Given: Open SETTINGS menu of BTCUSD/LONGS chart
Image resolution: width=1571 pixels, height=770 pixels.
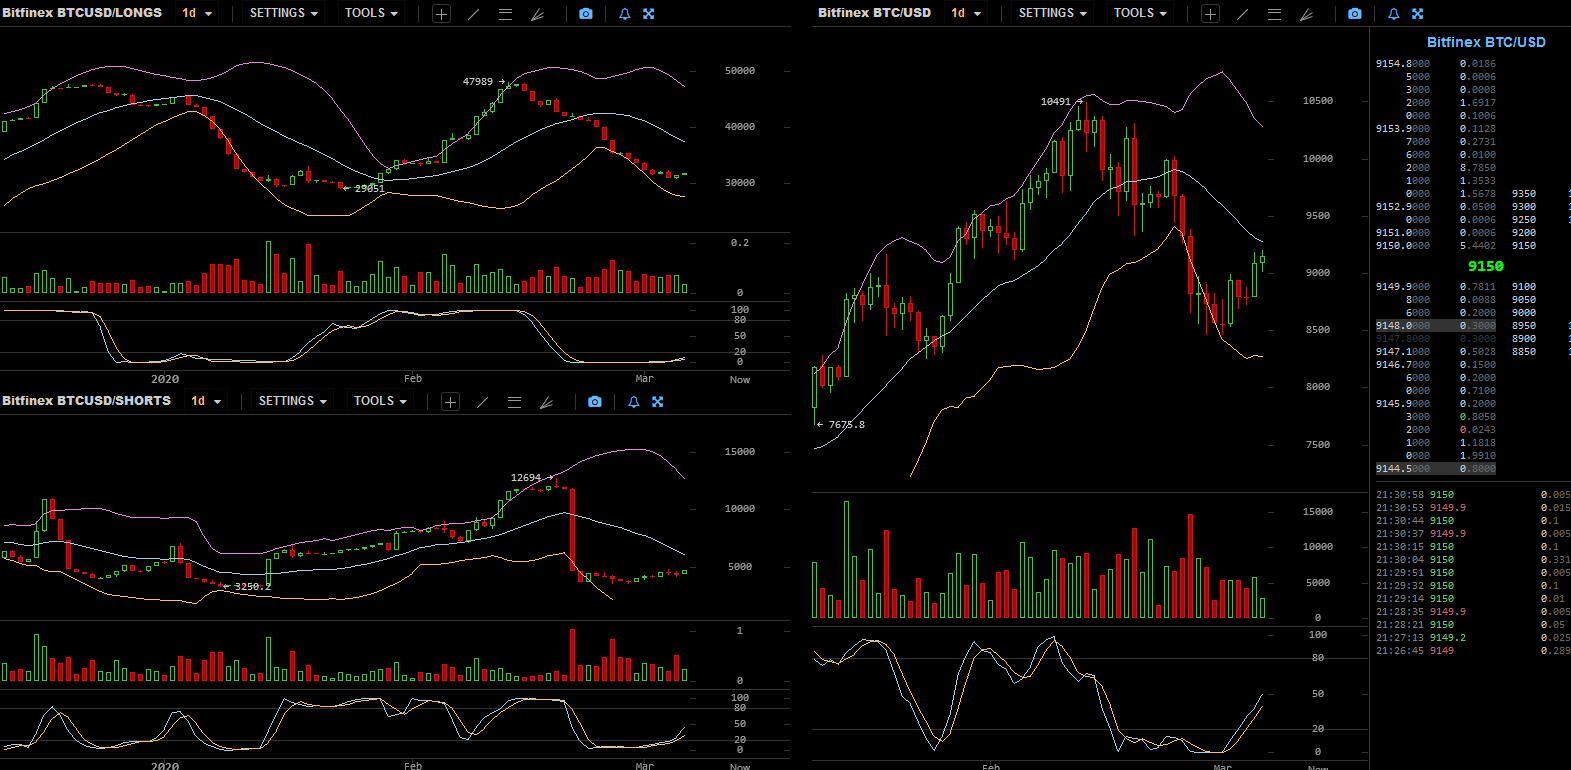Looking at the screenshot, I should (x=284, y=13).
